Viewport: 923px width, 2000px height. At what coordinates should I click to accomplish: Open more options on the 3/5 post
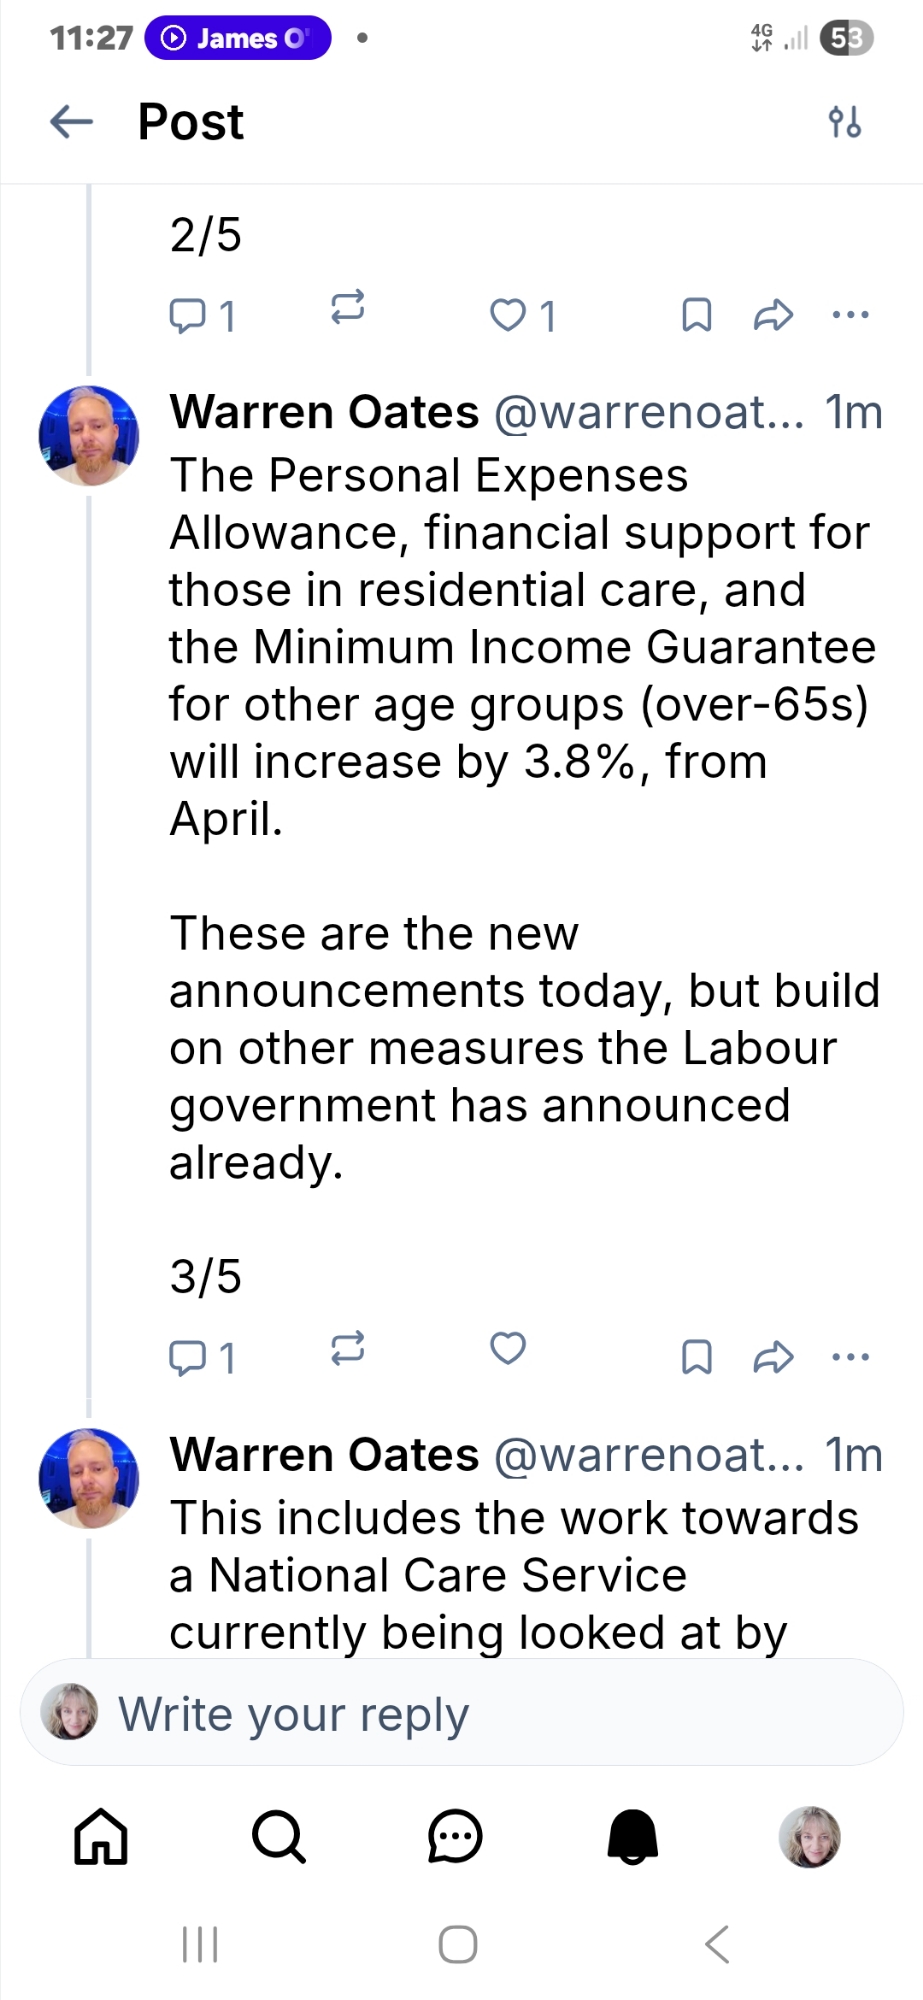[x=850, y=1357]
